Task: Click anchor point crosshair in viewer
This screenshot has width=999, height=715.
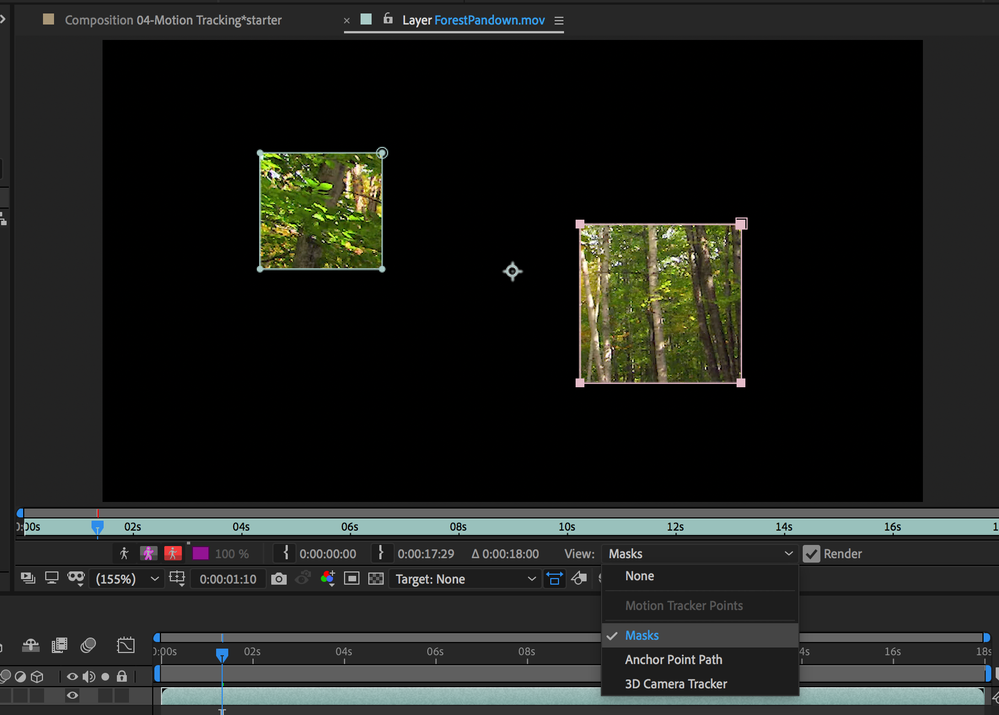Action: point(512,271)
